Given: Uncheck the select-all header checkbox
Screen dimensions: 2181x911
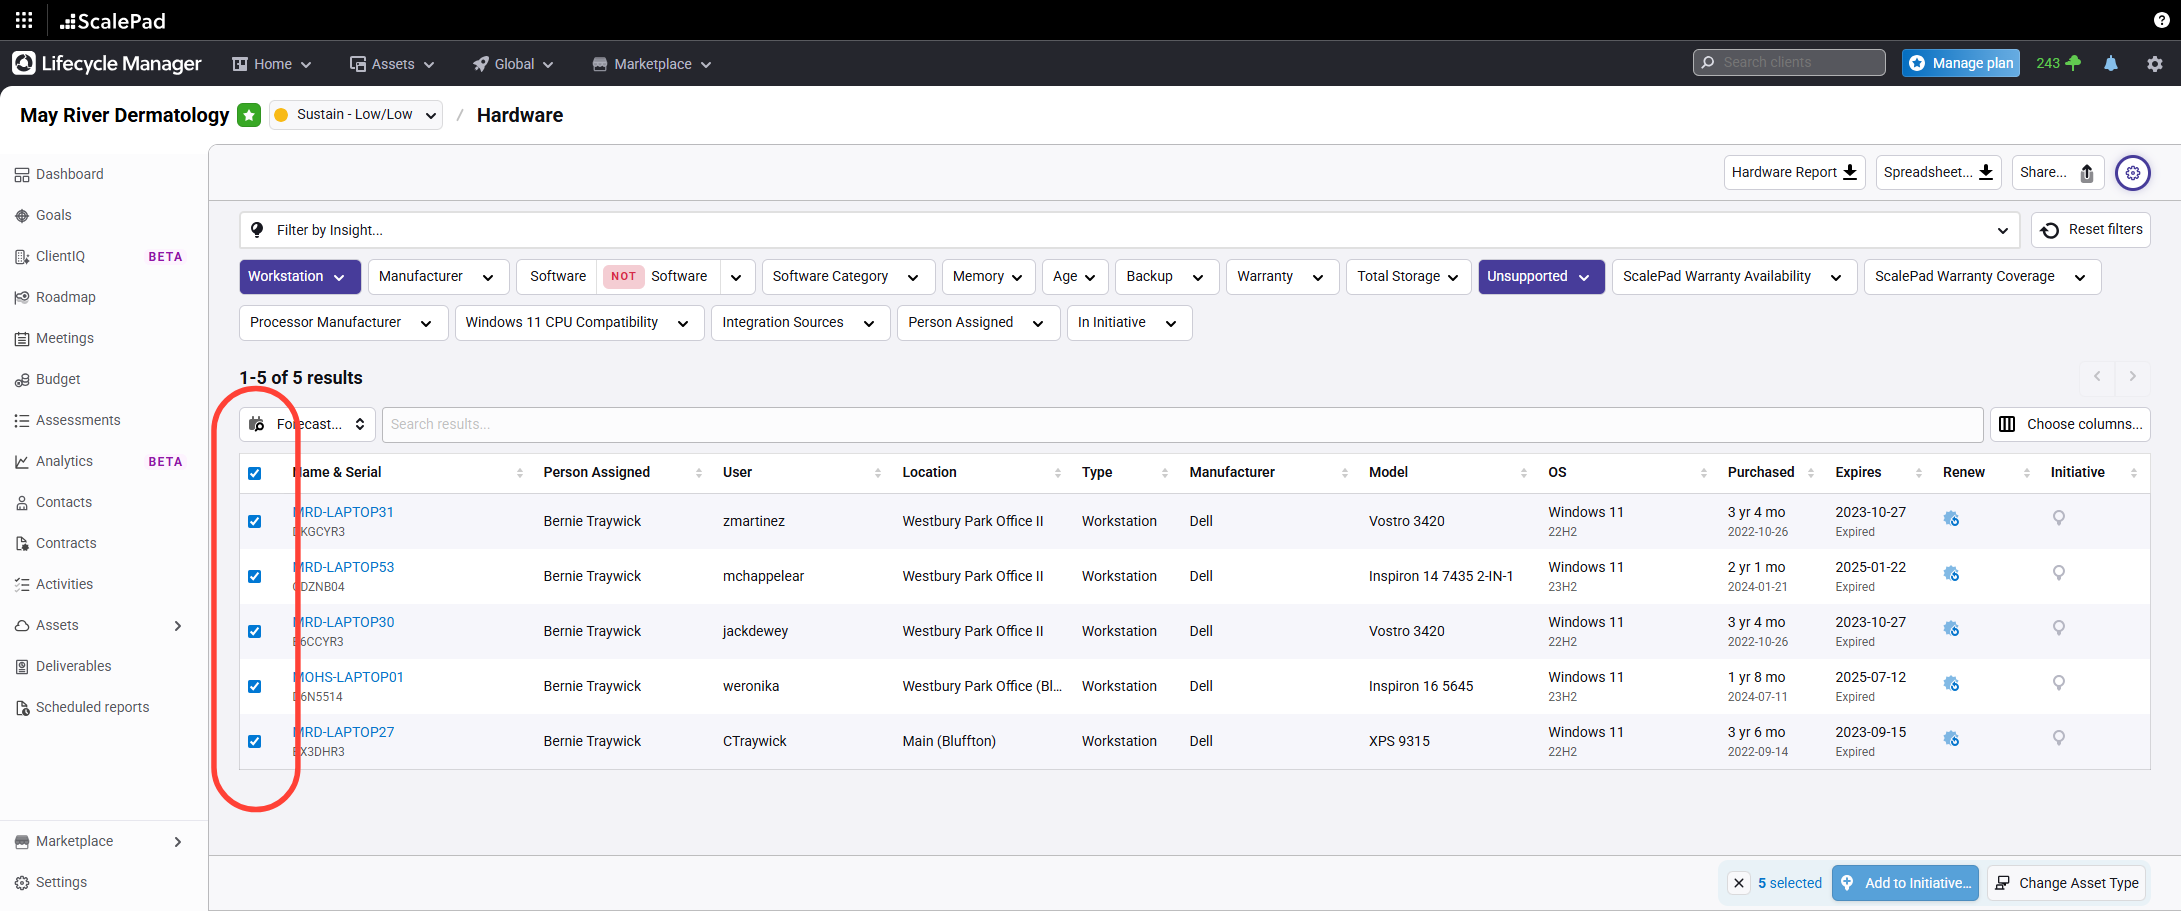Looking at the screenshot, I should click(x=255, y=473).
